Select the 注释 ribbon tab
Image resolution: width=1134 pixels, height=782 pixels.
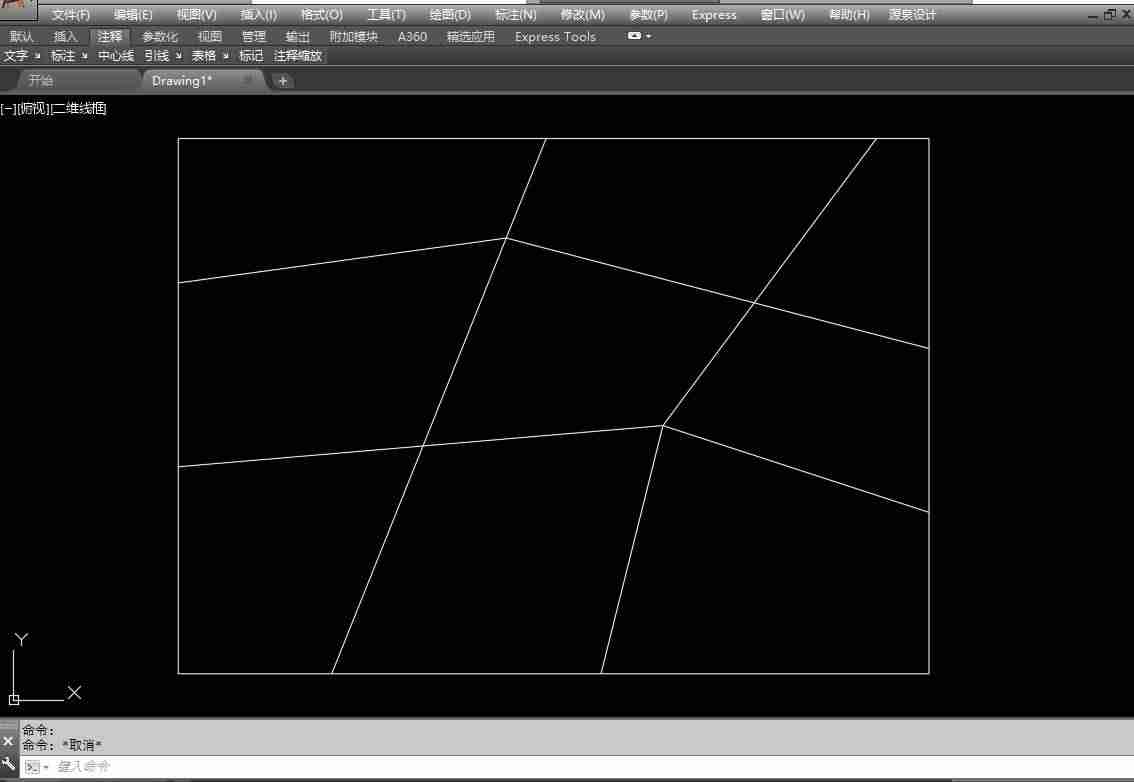(110, 36)
